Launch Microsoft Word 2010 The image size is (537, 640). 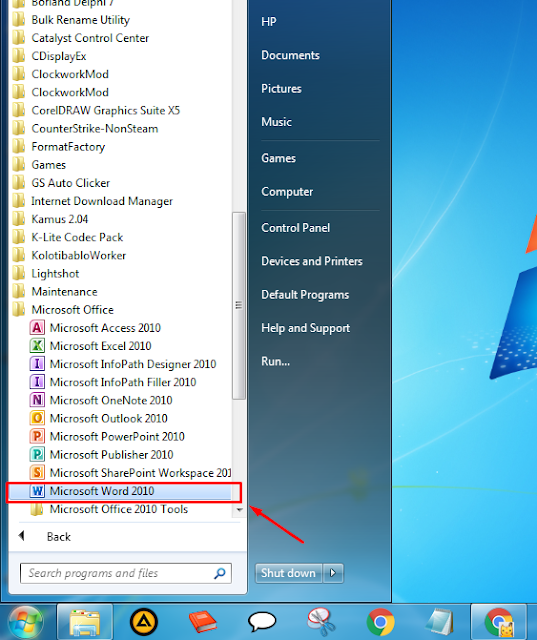(x=121, y=491)
